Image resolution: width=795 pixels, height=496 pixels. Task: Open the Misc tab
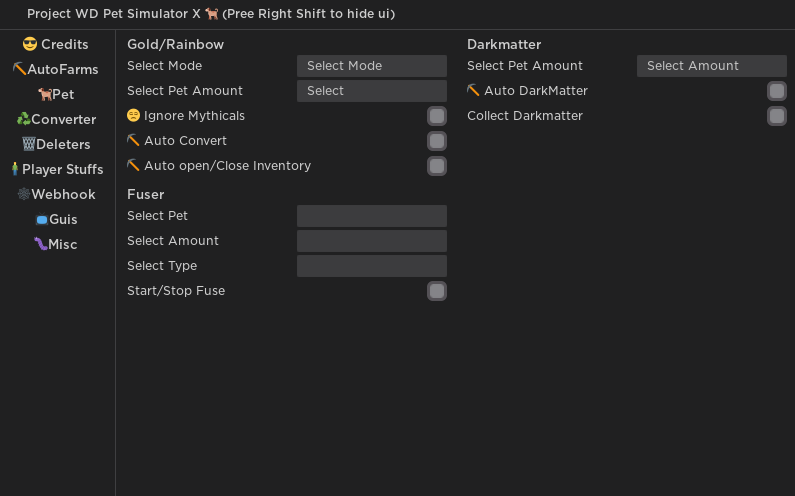pos(56,244)
